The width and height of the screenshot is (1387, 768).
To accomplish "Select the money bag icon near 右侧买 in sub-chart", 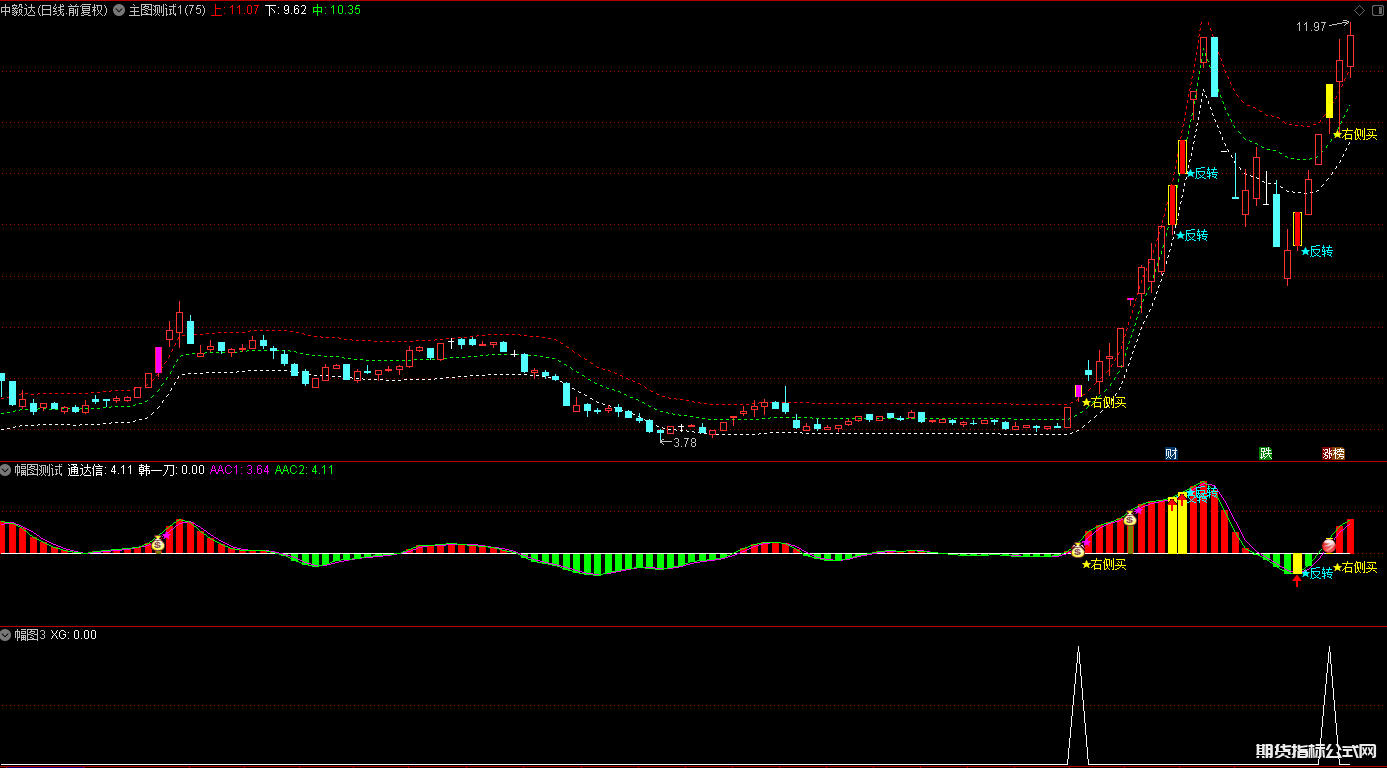I will click(x=1078, y=549).
